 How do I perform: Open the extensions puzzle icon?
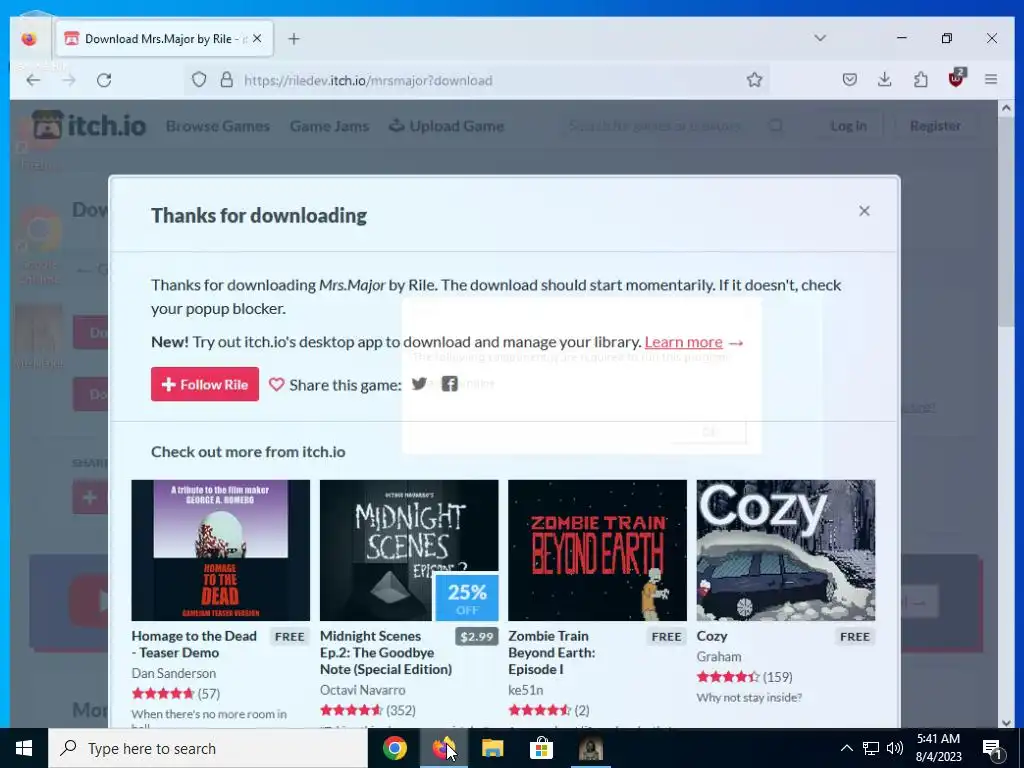[920, 80]
